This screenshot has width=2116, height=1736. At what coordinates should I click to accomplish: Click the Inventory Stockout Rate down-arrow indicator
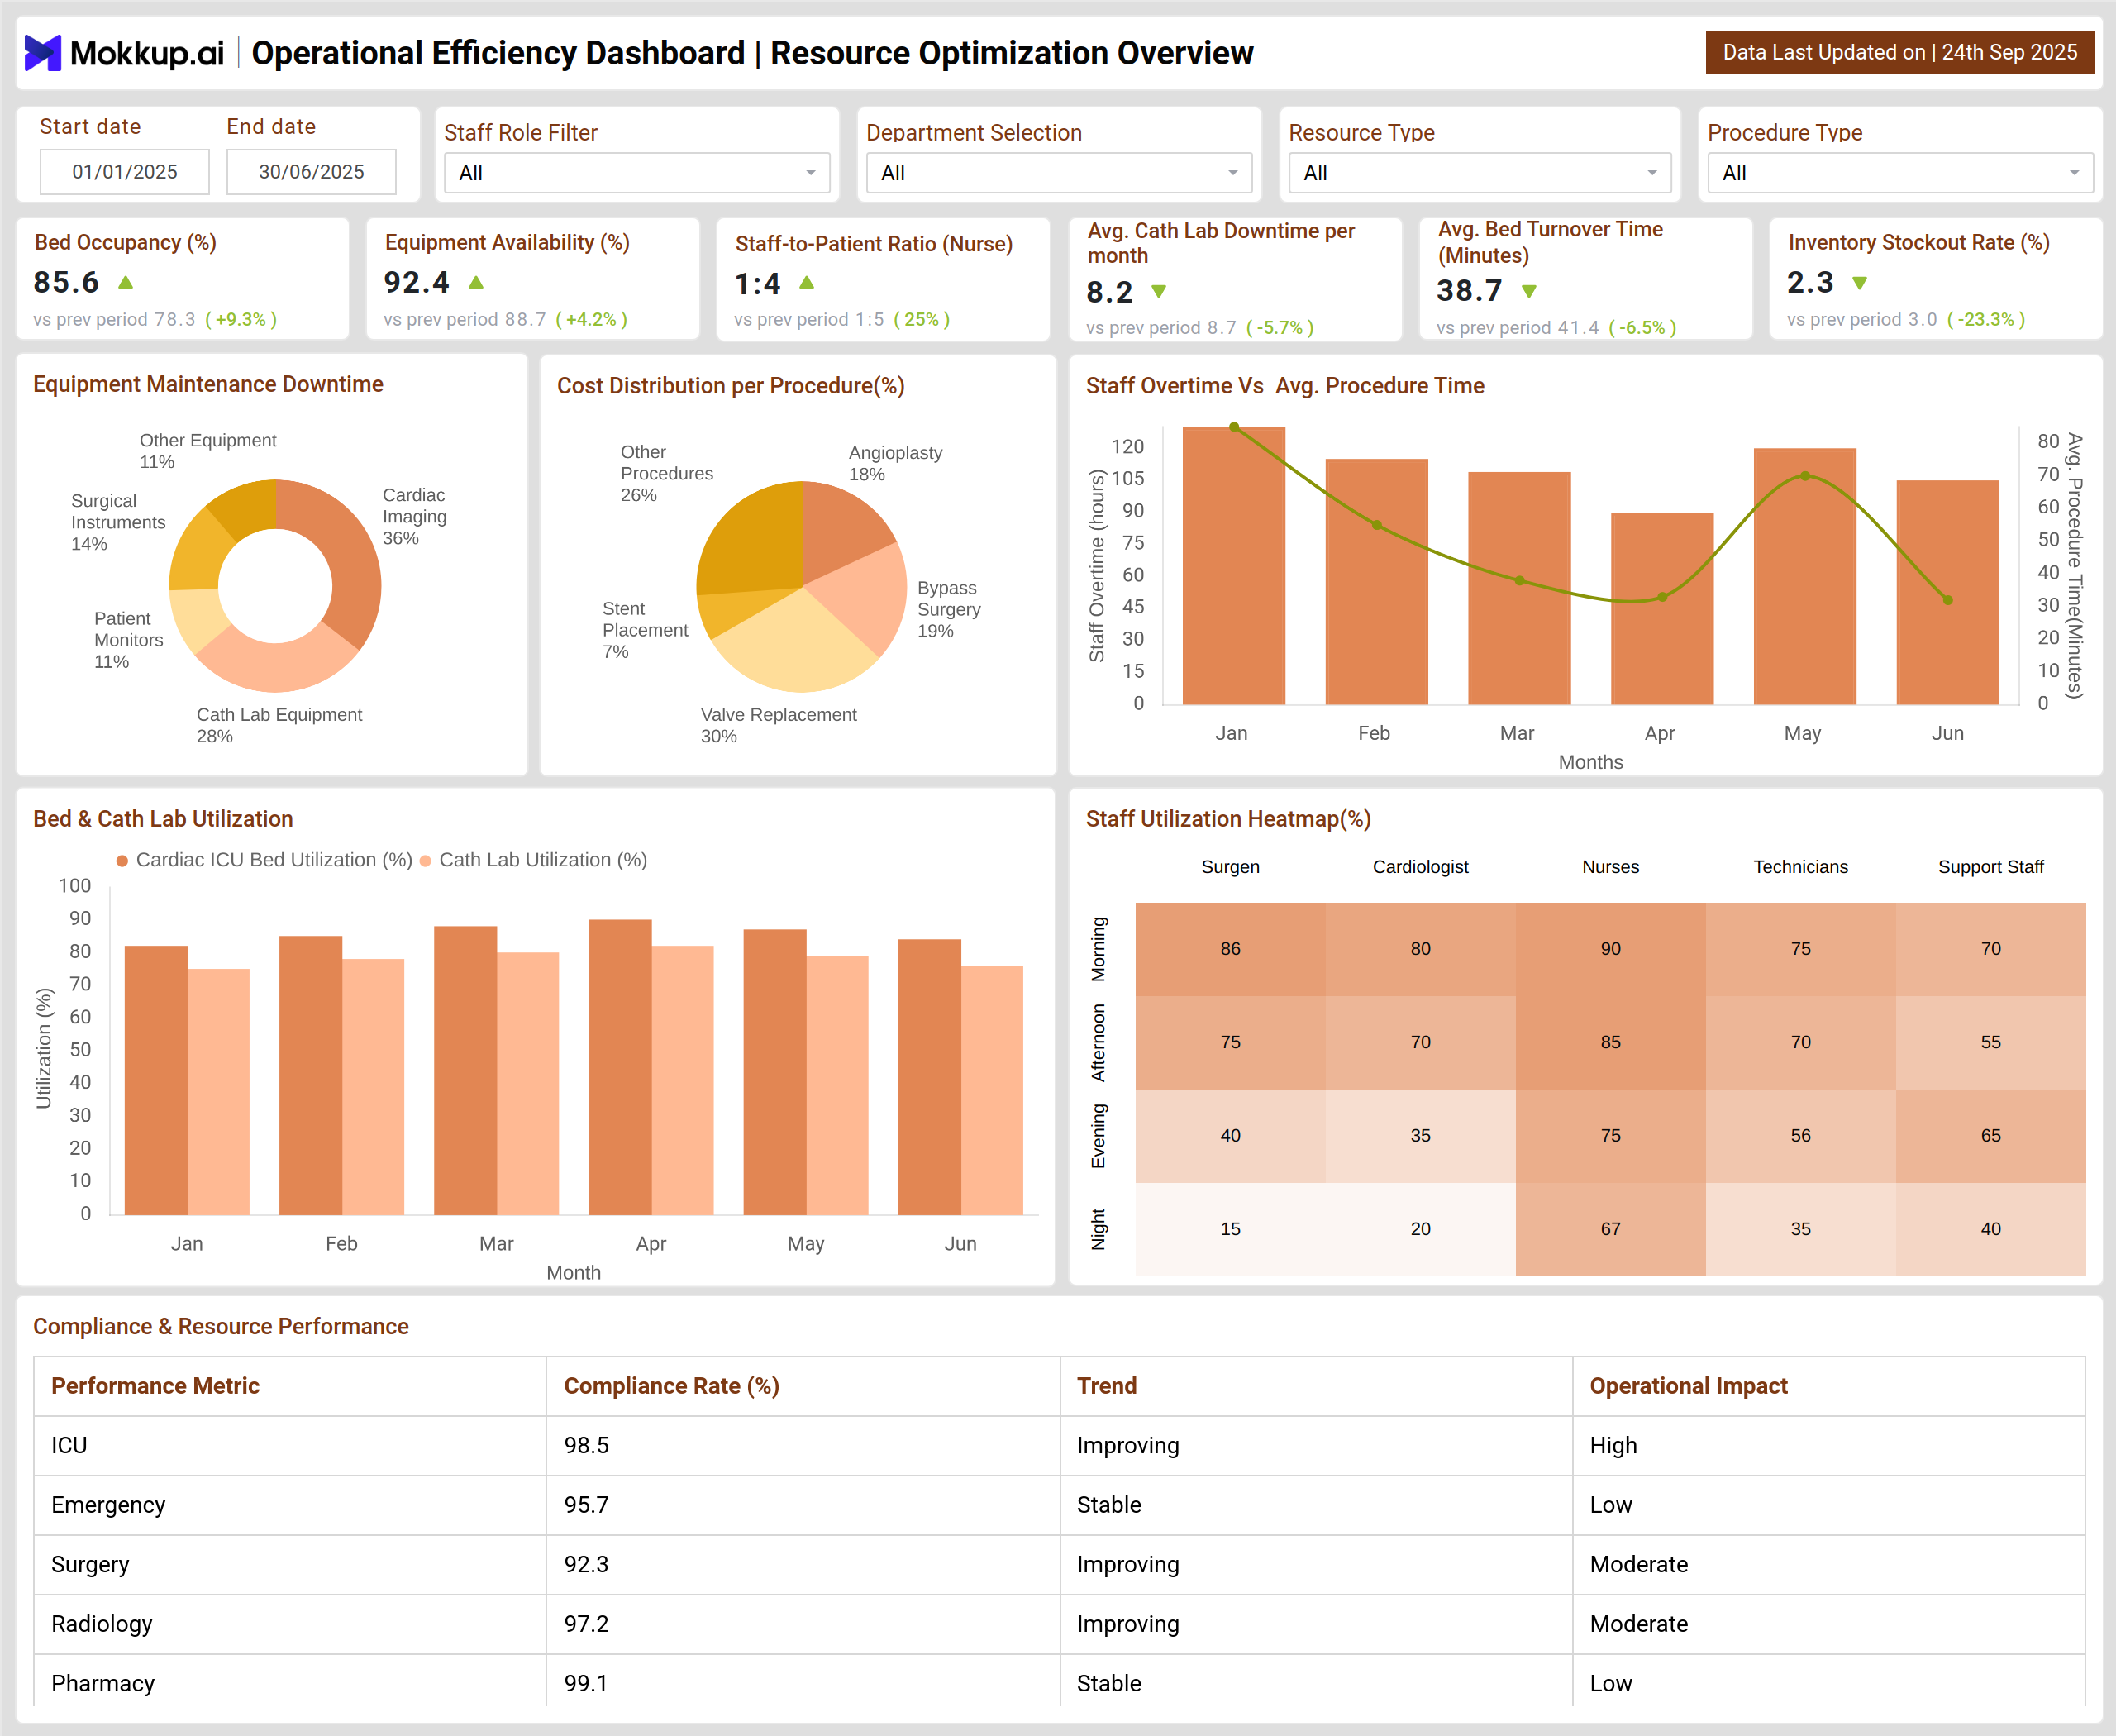click(1860, 284)
